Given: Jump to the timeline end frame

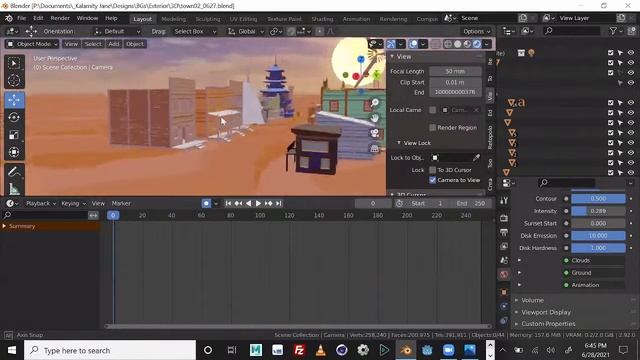Looking at the screenshot, I should (279, 203).
